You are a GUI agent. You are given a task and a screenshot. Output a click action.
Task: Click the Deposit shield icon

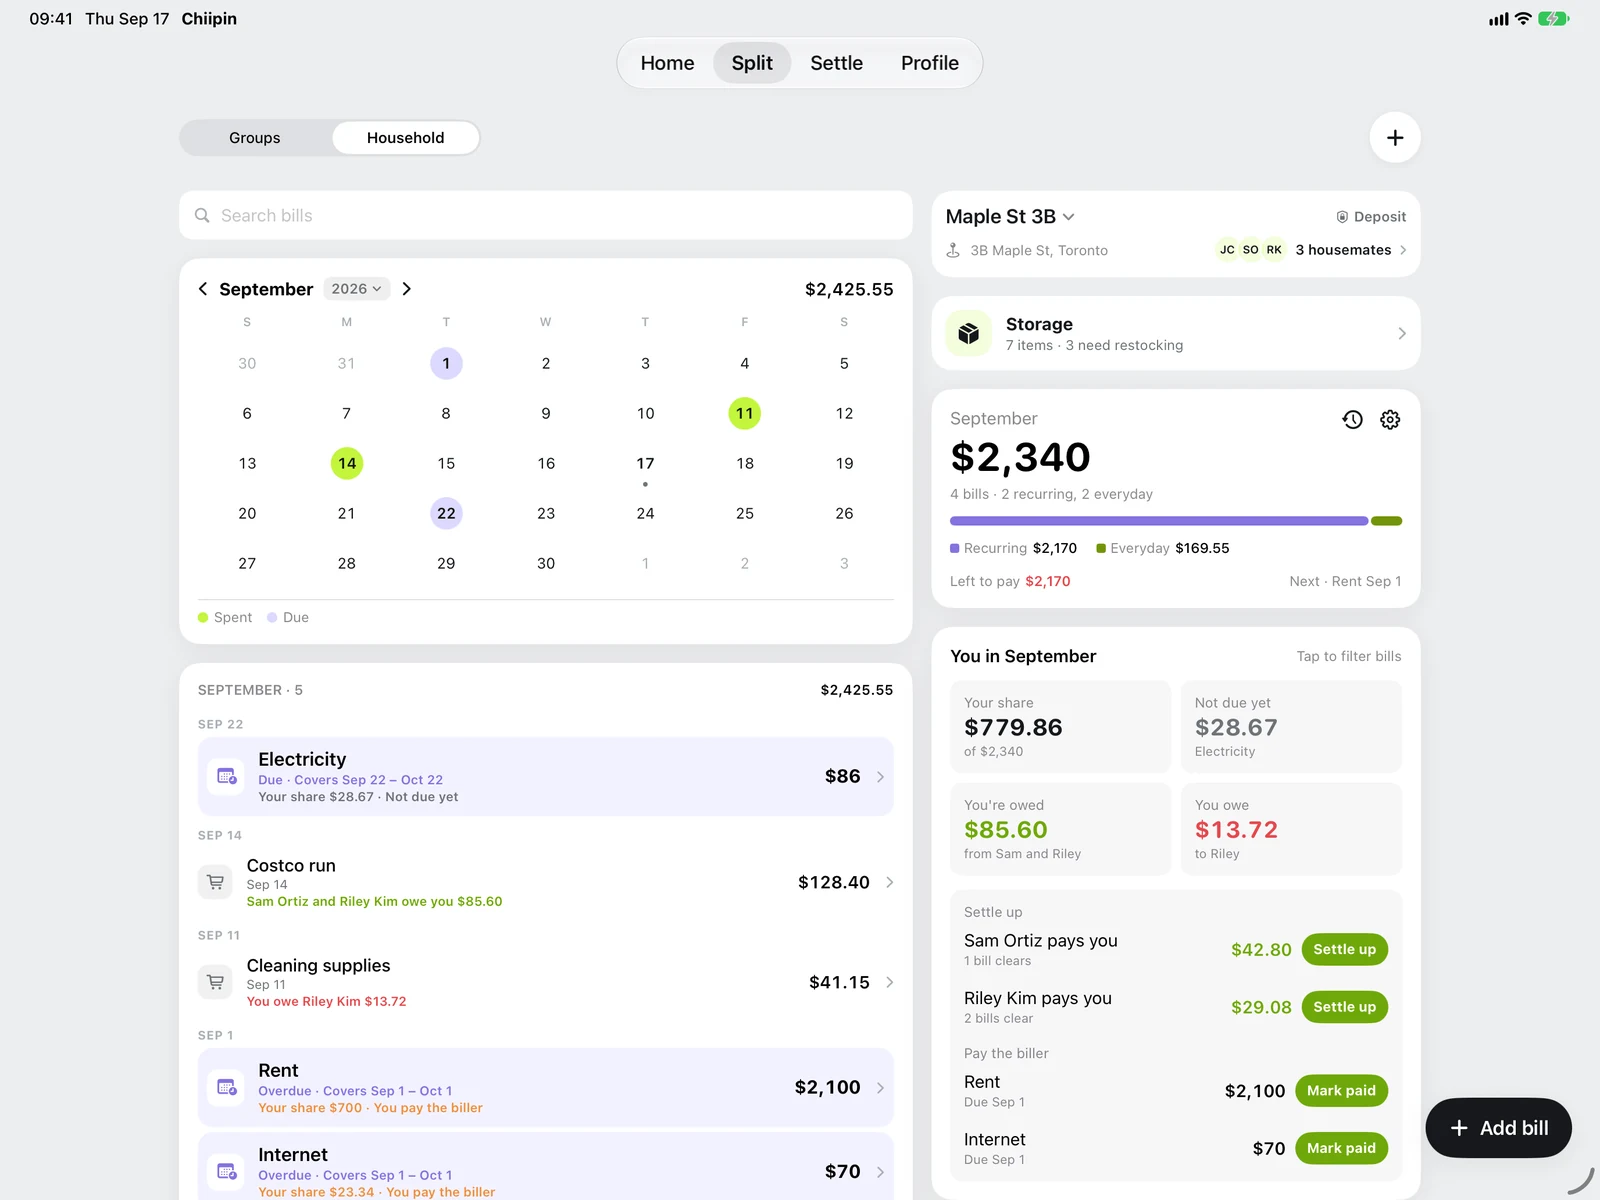coord(1342,217)
